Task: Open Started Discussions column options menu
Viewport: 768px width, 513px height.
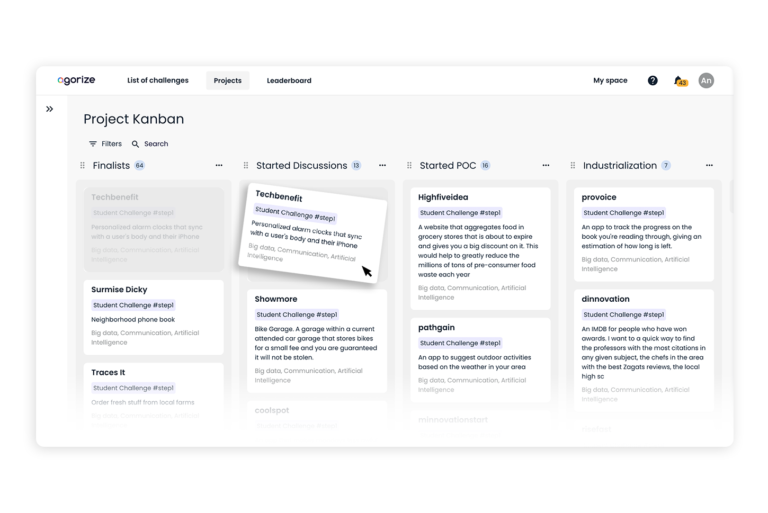Action: [382, 166]
